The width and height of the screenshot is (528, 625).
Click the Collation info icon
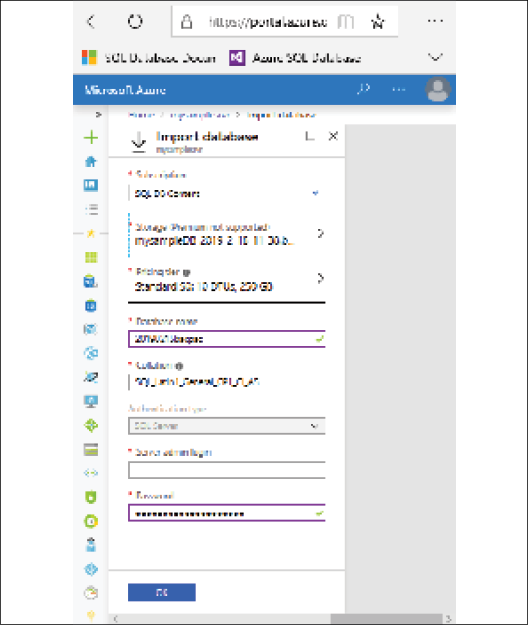tap(179, 366)
